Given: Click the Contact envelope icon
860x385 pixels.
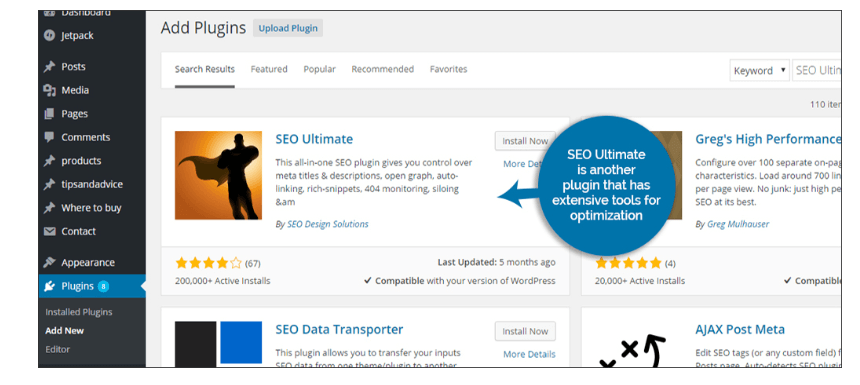Looking at the screenshot, I should click(x=50, y=231).
